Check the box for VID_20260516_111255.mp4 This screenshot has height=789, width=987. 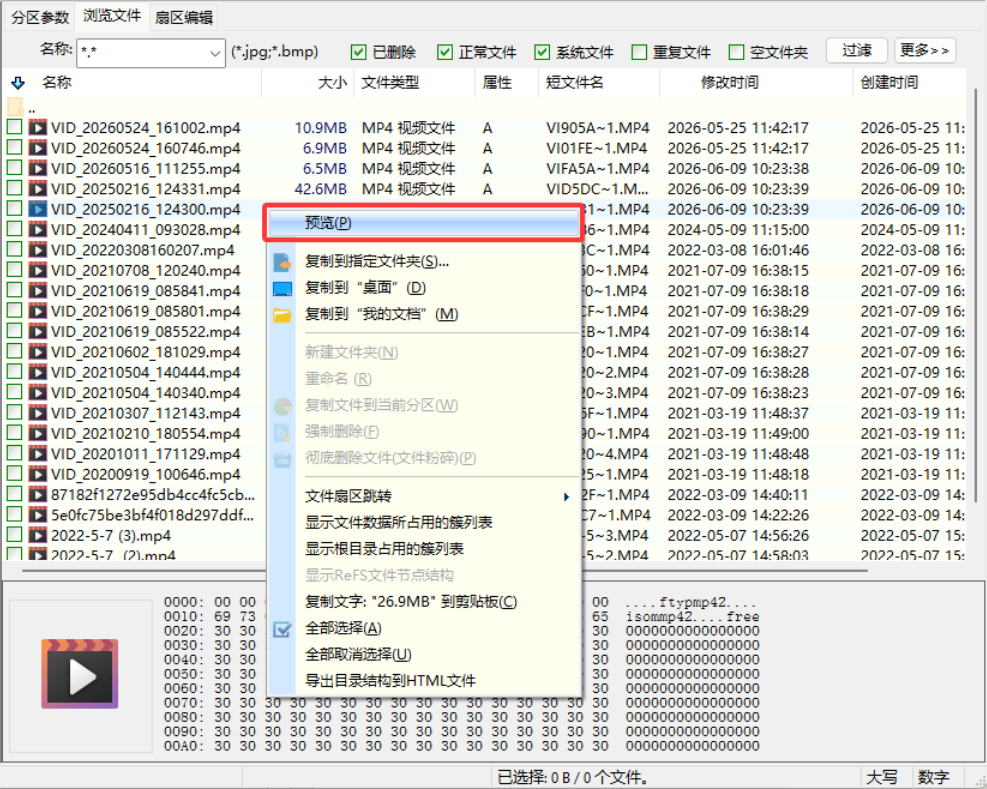pyautogui.click(x=14, y=168)
